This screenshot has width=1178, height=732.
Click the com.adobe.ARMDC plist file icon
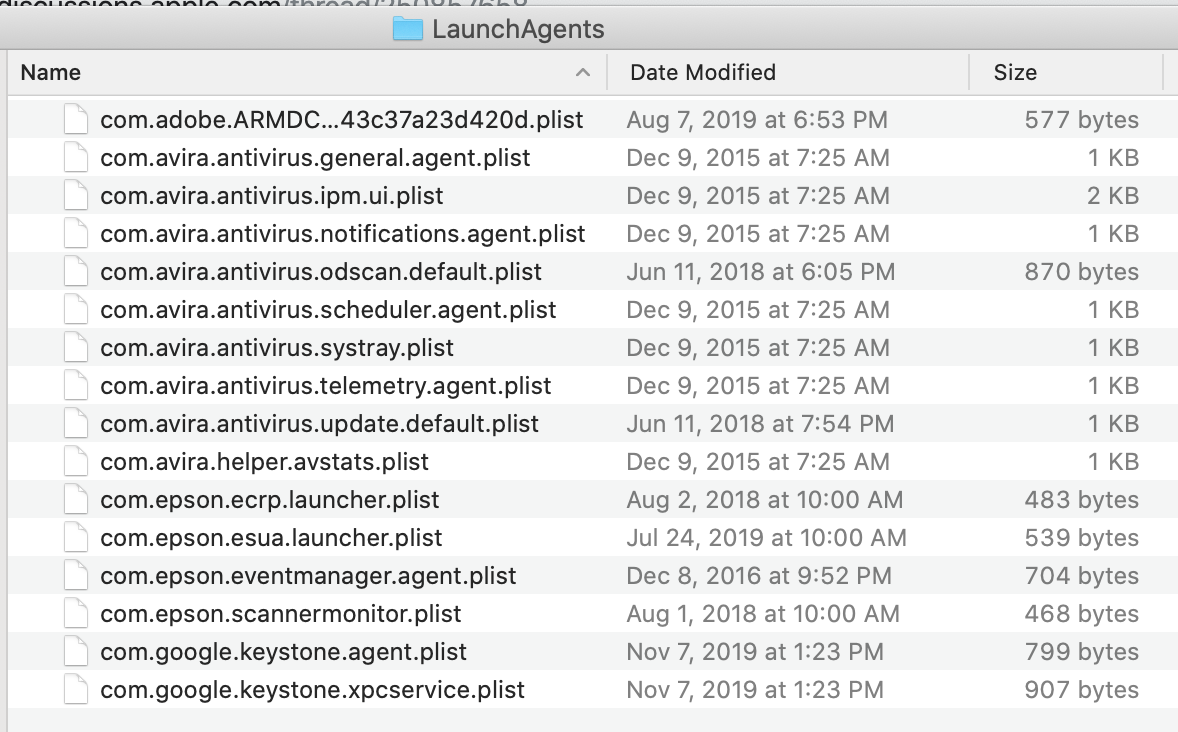(77, 120)
